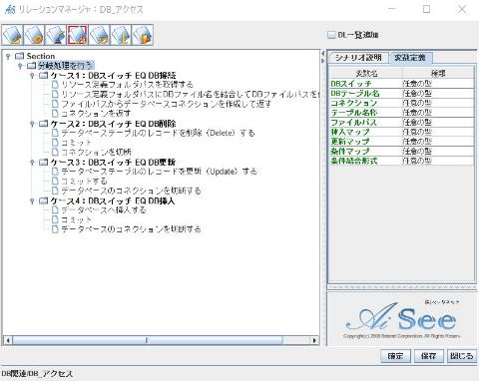This screenshot has height=385, width=480.
Task: Select the 変数定義 tab
Action: [410, 57]
